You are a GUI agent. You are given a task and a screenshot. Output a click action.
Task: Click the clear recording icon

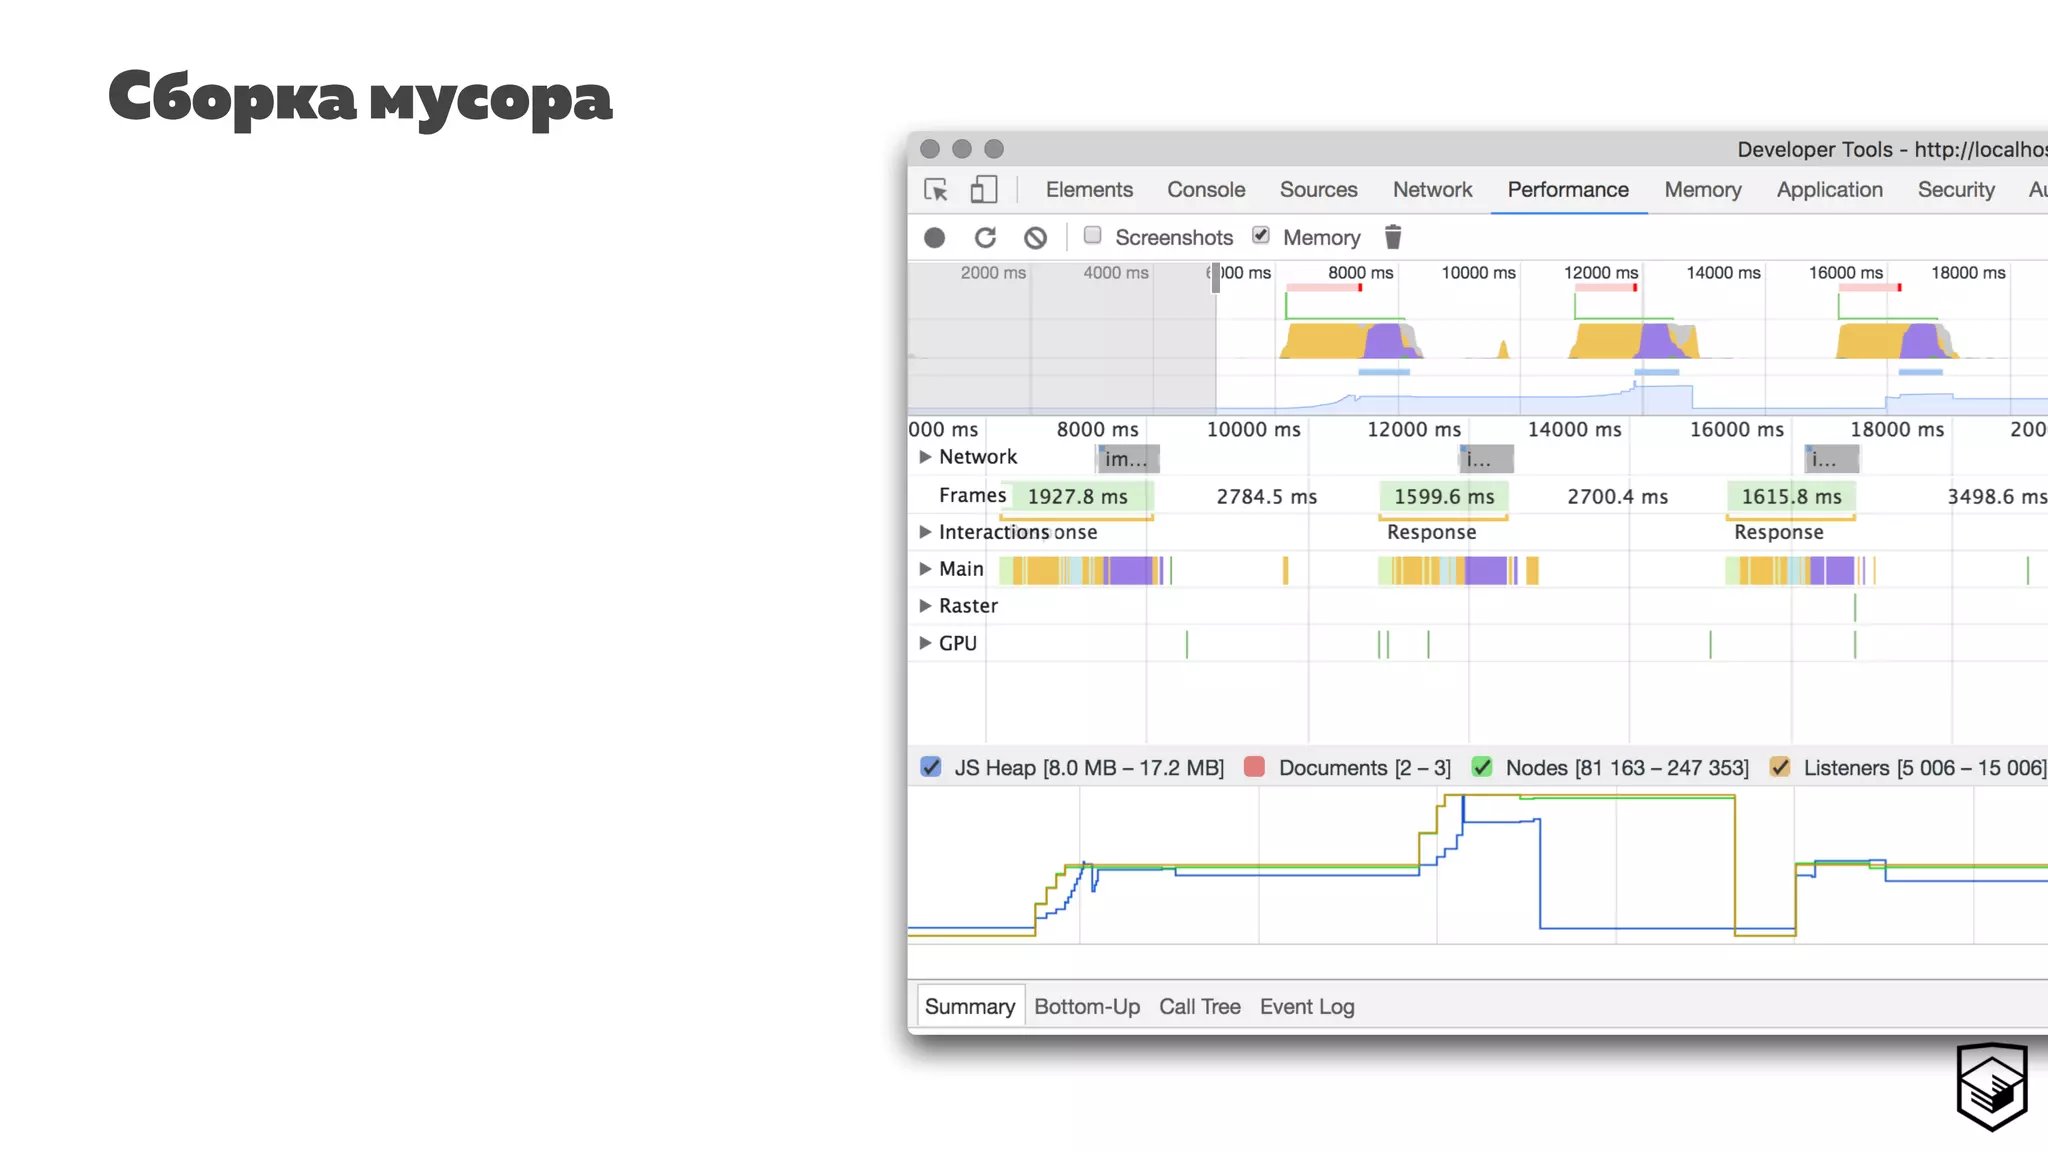pyautogui.click(x=1035, y=238)
